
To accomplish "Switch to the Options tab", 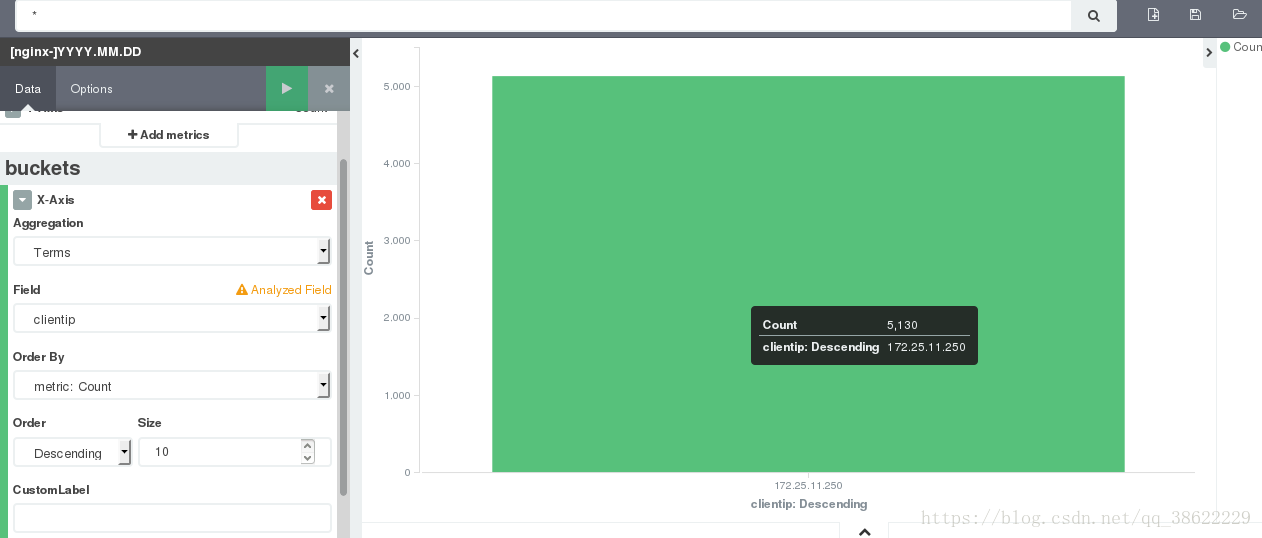I will coord(91,88).
